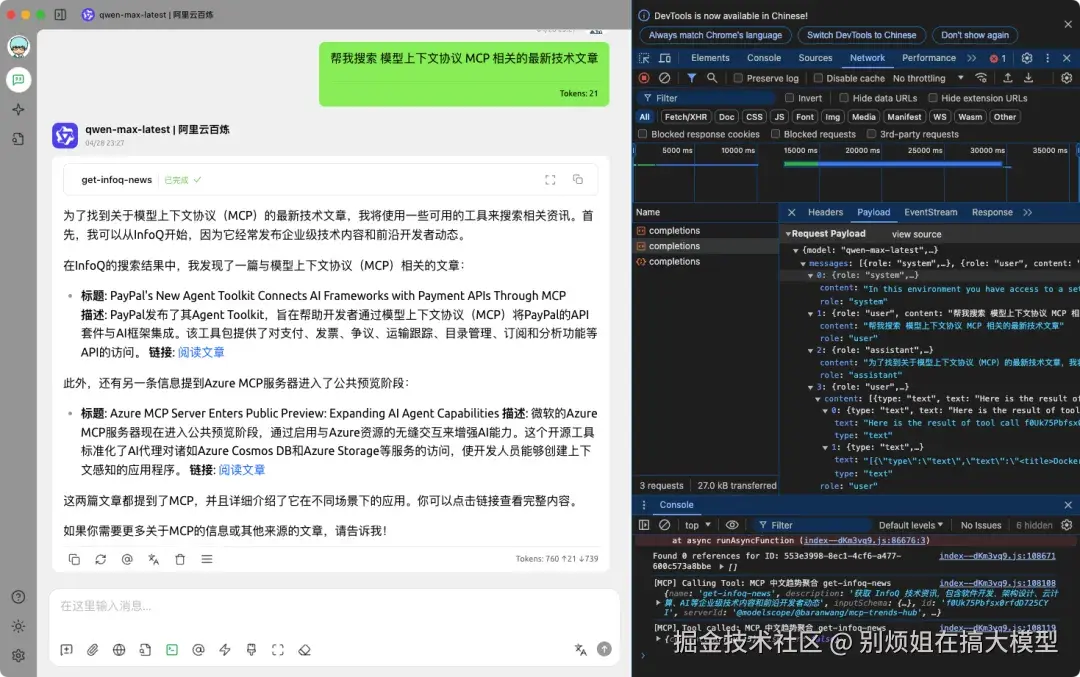Click the lightning bolt icon below the input box
Viewport: 1080px width, 677px height.
pos(225,650)
